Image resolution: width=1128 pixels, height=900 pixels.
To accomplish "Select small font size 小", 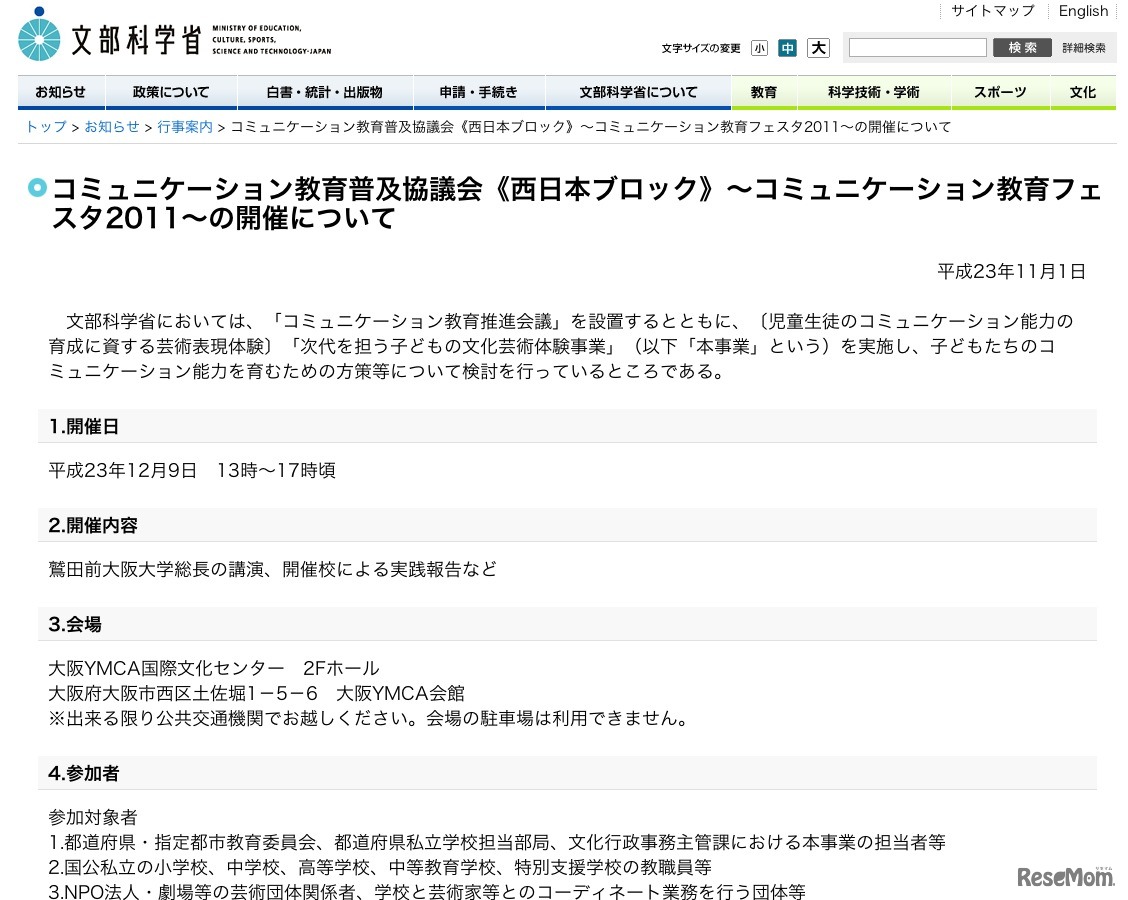I will tap(759, 47).
